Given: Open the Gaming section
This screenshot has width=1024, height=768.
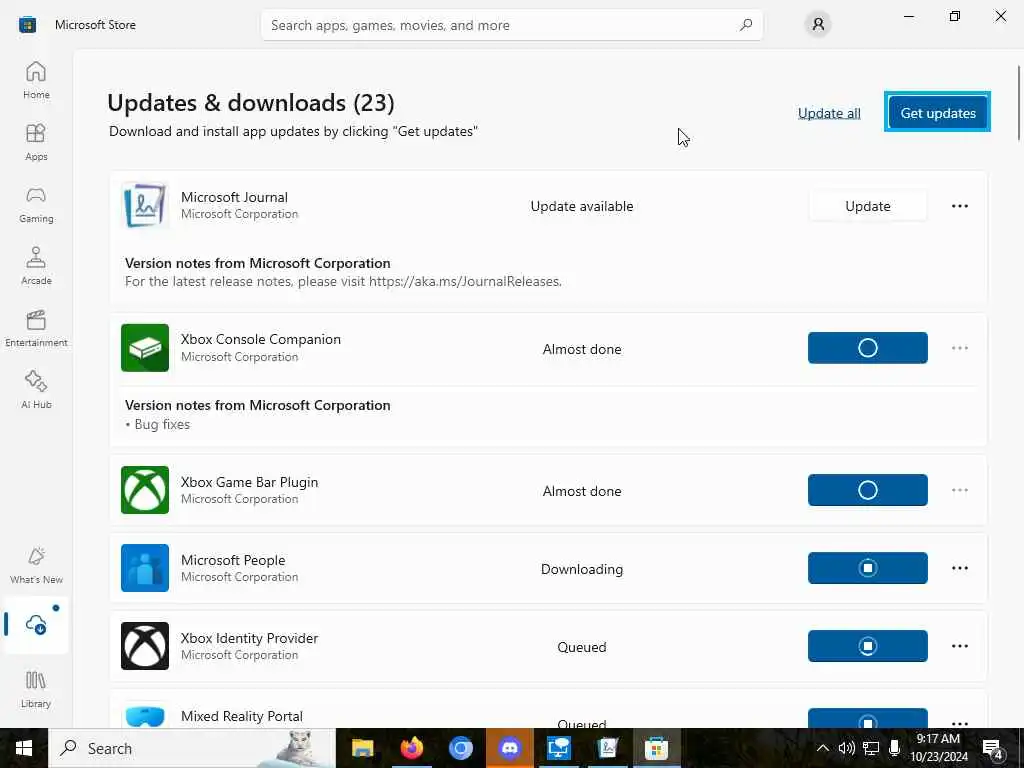Looking at the screenshot, I should 36,204.
